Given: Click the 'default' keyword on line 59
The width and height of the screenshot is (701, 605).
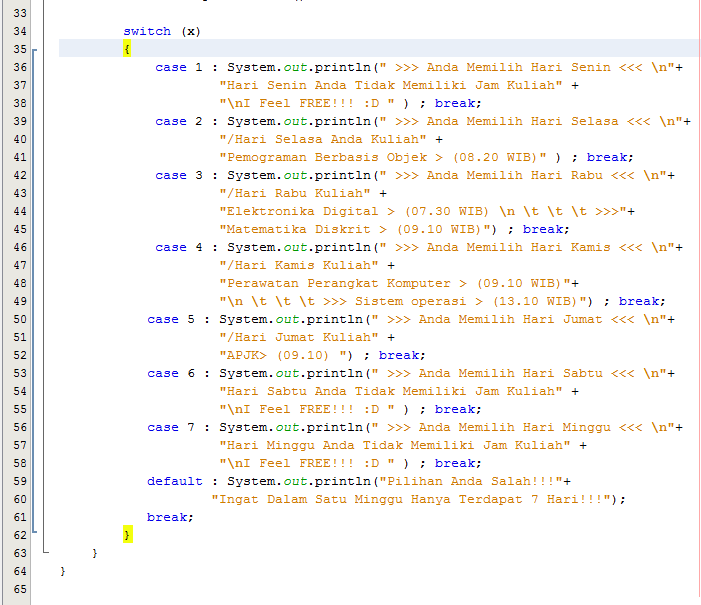Looking at the screenshot, I should (175, 482).
